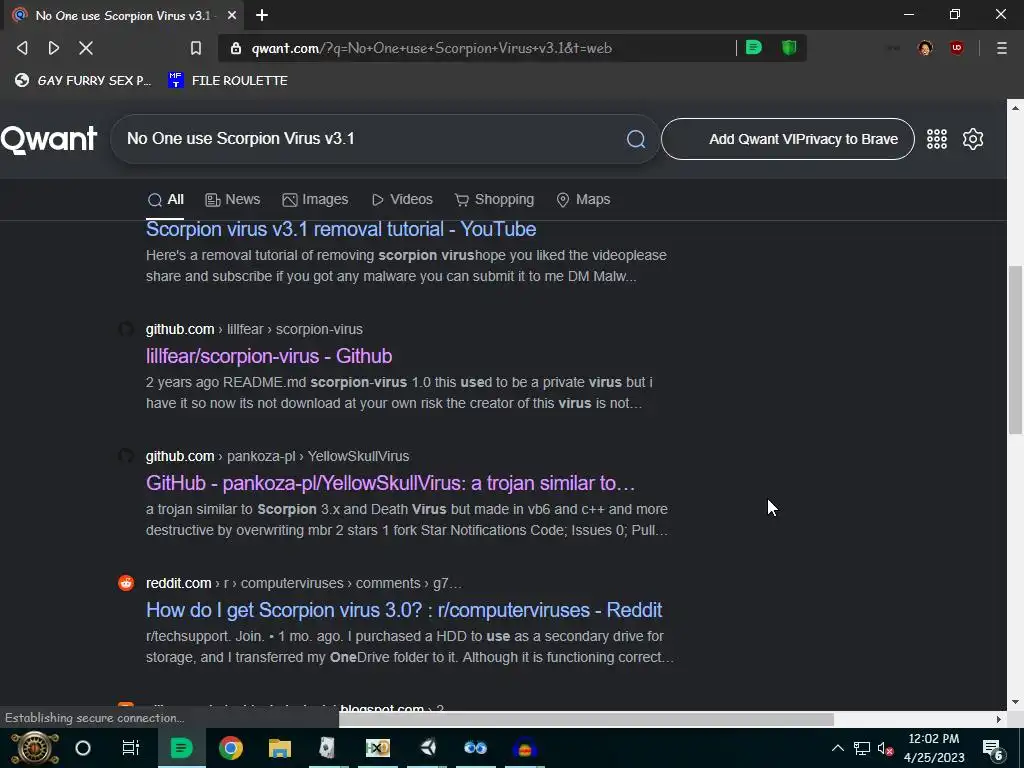The width and height of the screenshot is (1024, 768).
Task: Open the eyes icon app on taskbar
Action: (475, 748)
